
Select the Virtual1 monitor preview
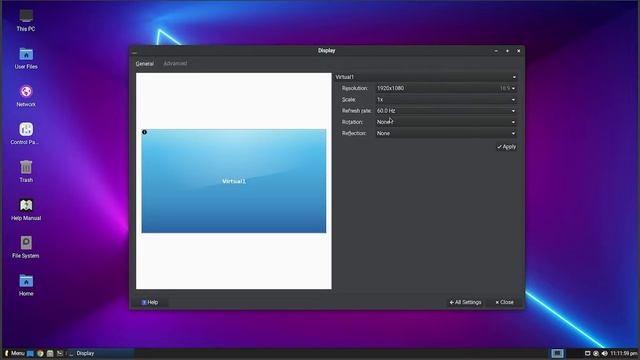click(x=234, y=181)
